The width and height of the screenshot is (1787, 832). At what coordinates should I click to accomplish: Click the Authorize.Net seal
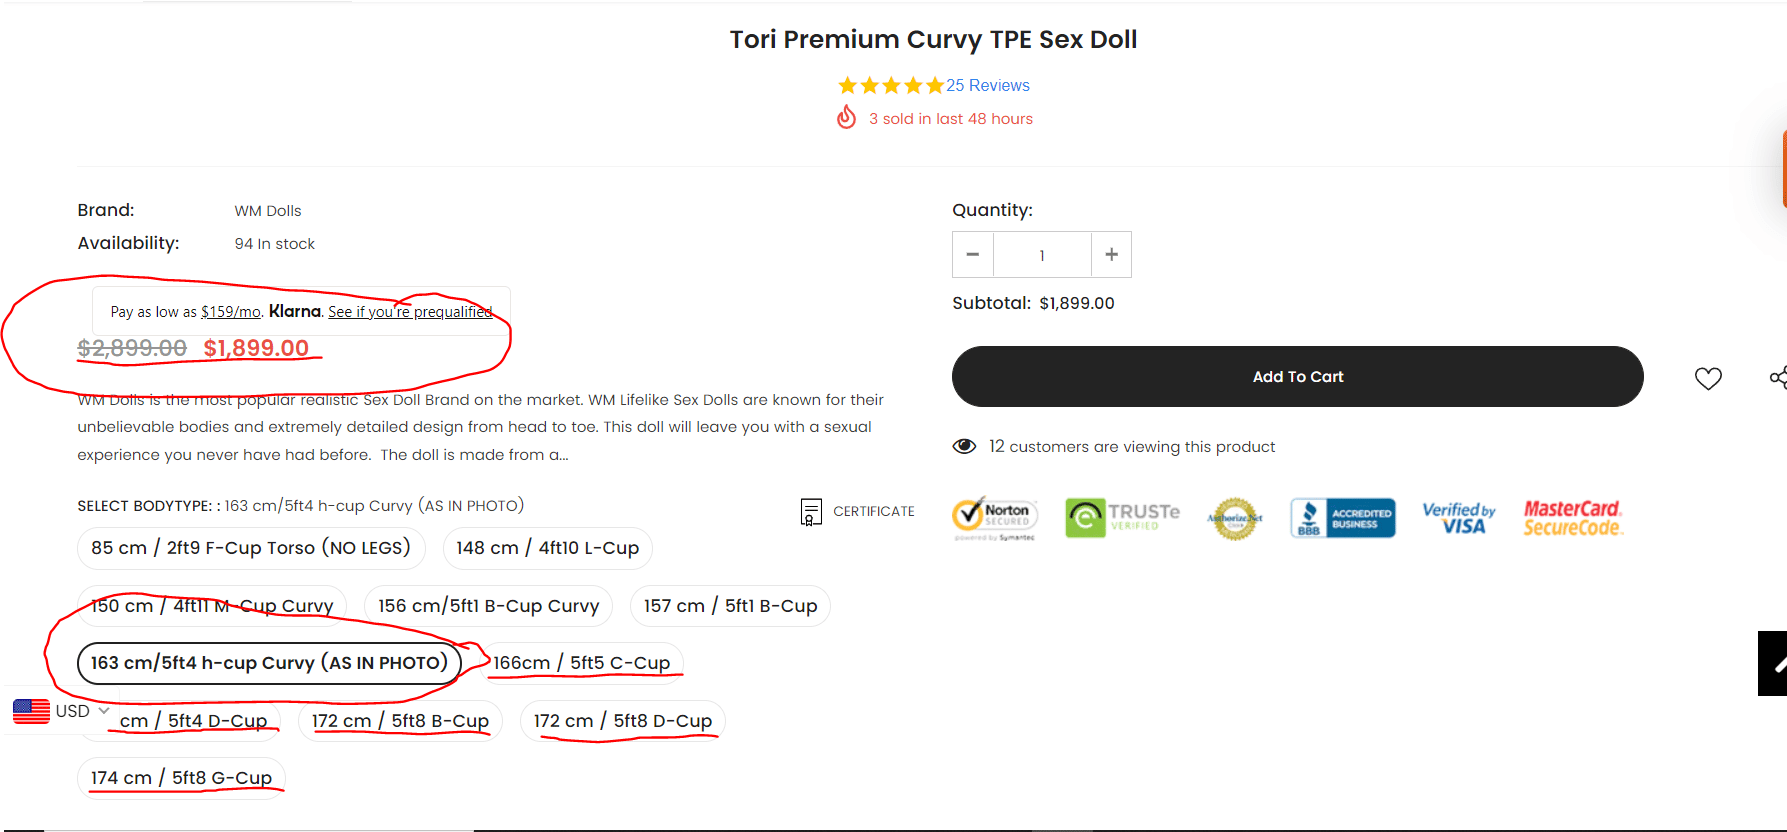click(x=1234, y=518)
